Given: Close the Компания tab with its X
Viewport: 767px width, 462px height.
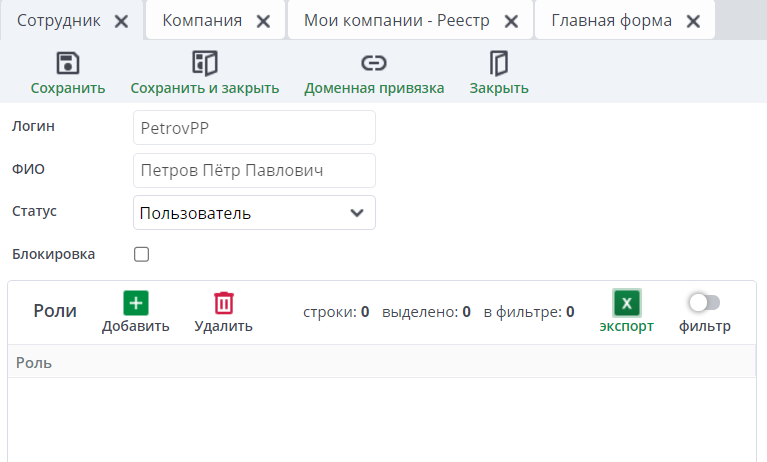Looking at the screenshot, I should 263,21.
